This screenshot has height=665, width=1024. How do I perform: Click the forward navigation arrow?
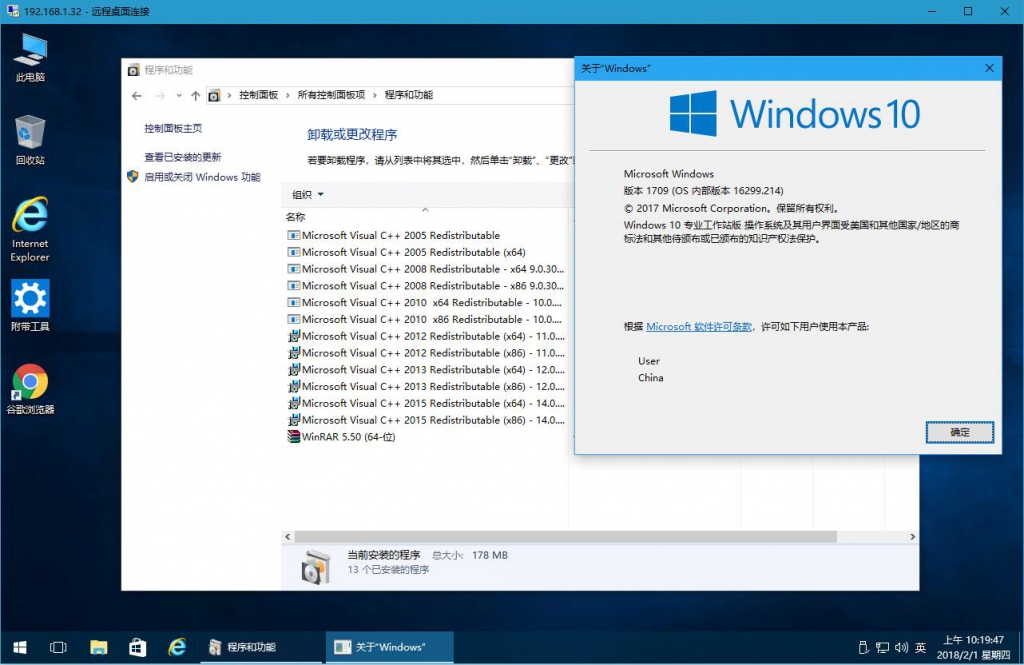[160, 96]
